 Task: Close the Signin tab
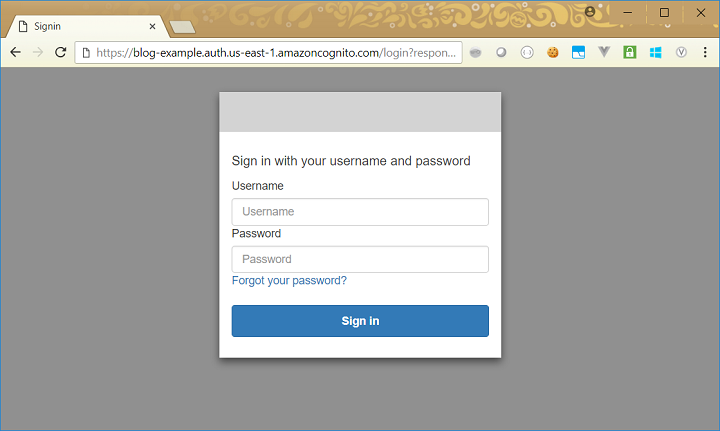[x=152, y=27]
